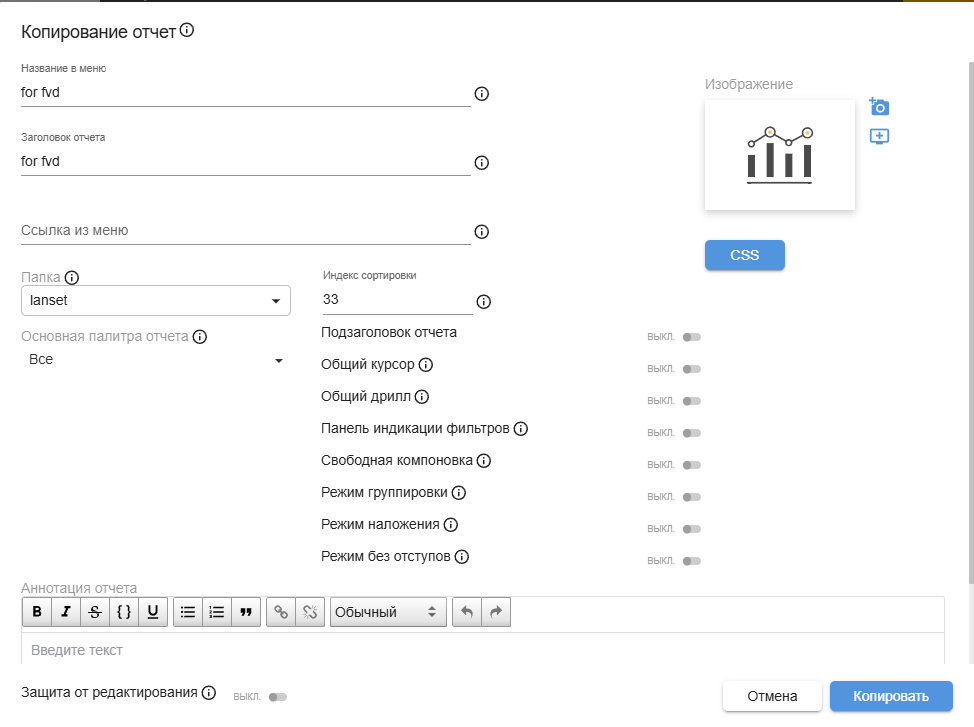Viewport: 974px width, 727px height.
Task: Click the add photo camera icon
Action: click(x=879, y=107)
